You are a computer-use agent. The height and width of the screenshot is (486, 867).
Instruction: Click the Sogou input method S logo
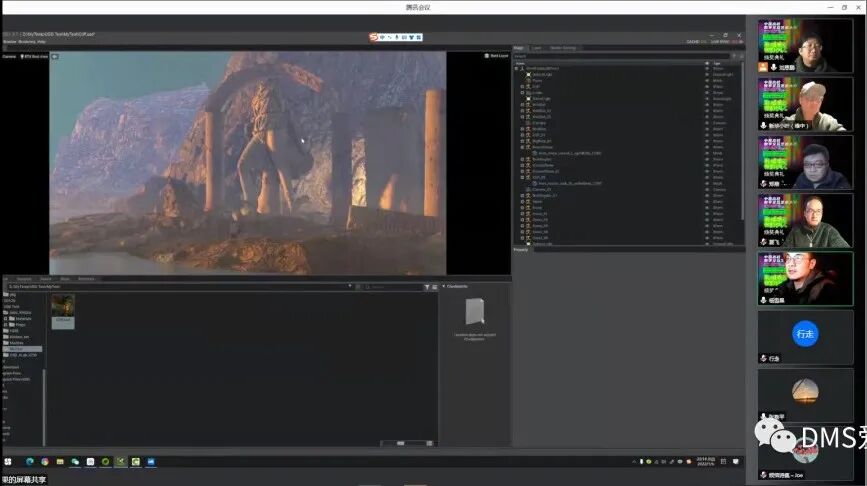(x=374, y=37)
